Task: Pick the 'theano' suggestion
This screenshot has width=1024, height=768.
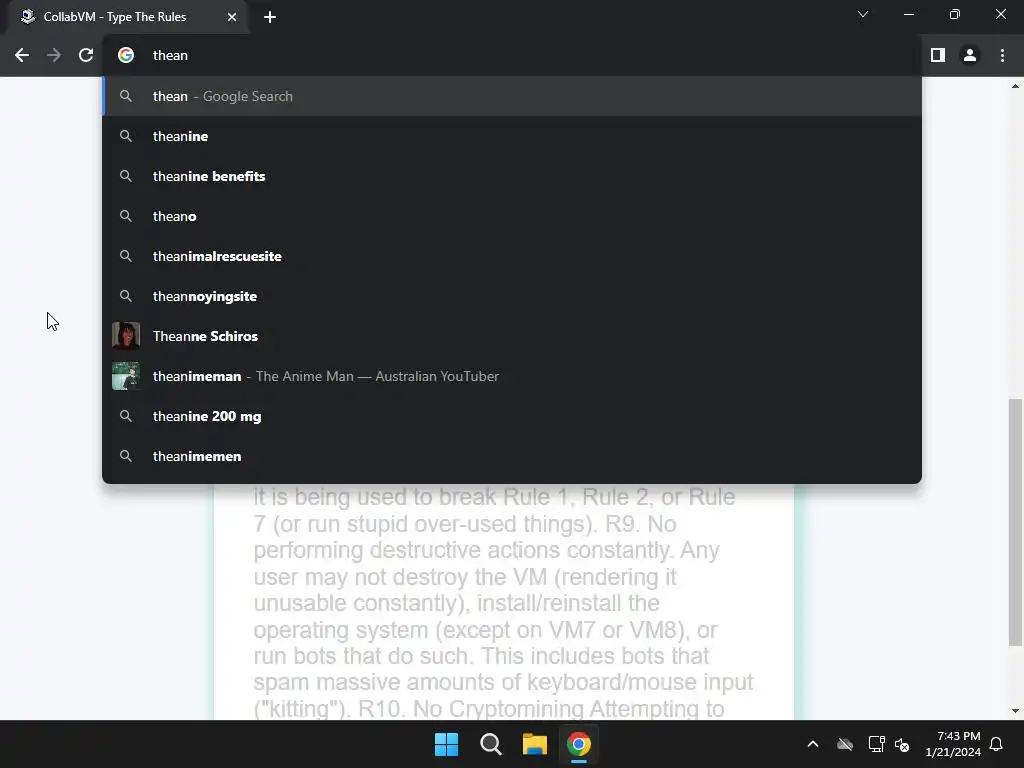Action: [512, 216]
